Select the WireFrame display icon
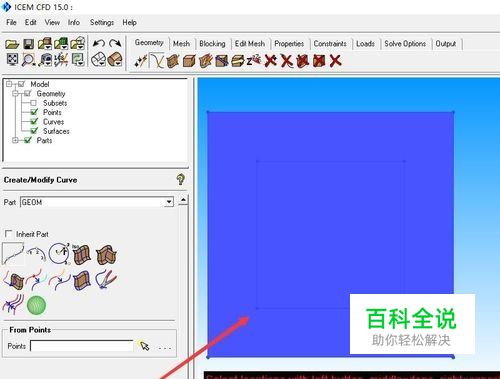 pos(99,60)
